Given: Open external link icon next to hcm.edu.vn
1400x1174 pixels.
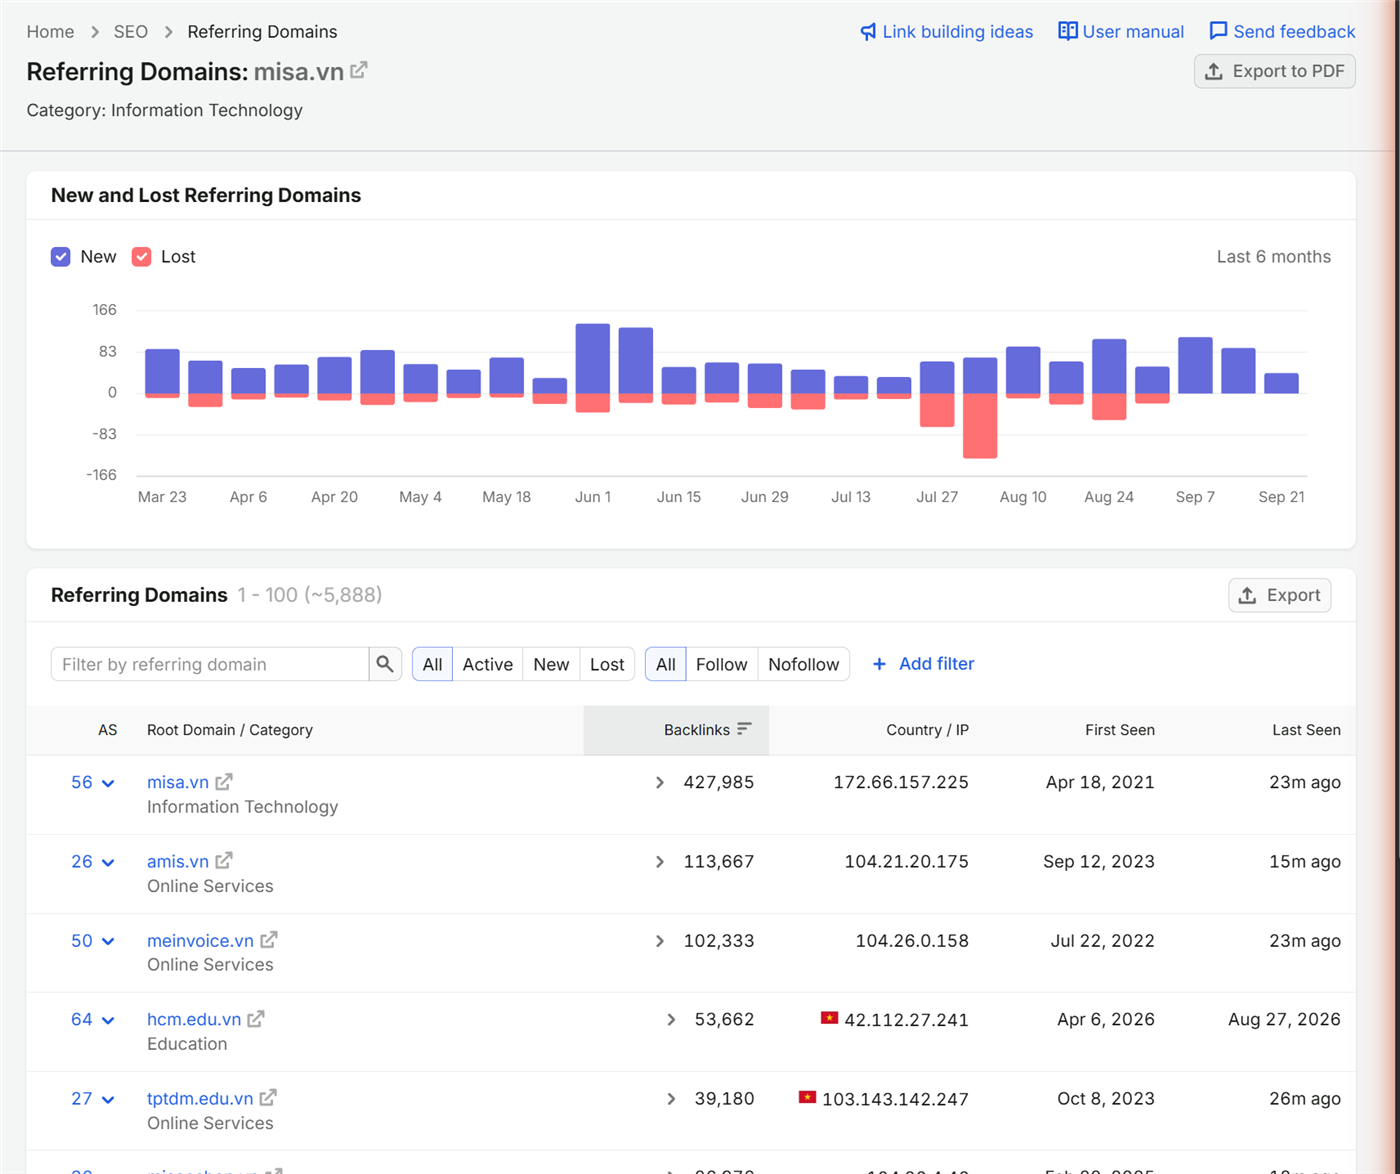Looking at the screenshot, I should (256, 1019).
